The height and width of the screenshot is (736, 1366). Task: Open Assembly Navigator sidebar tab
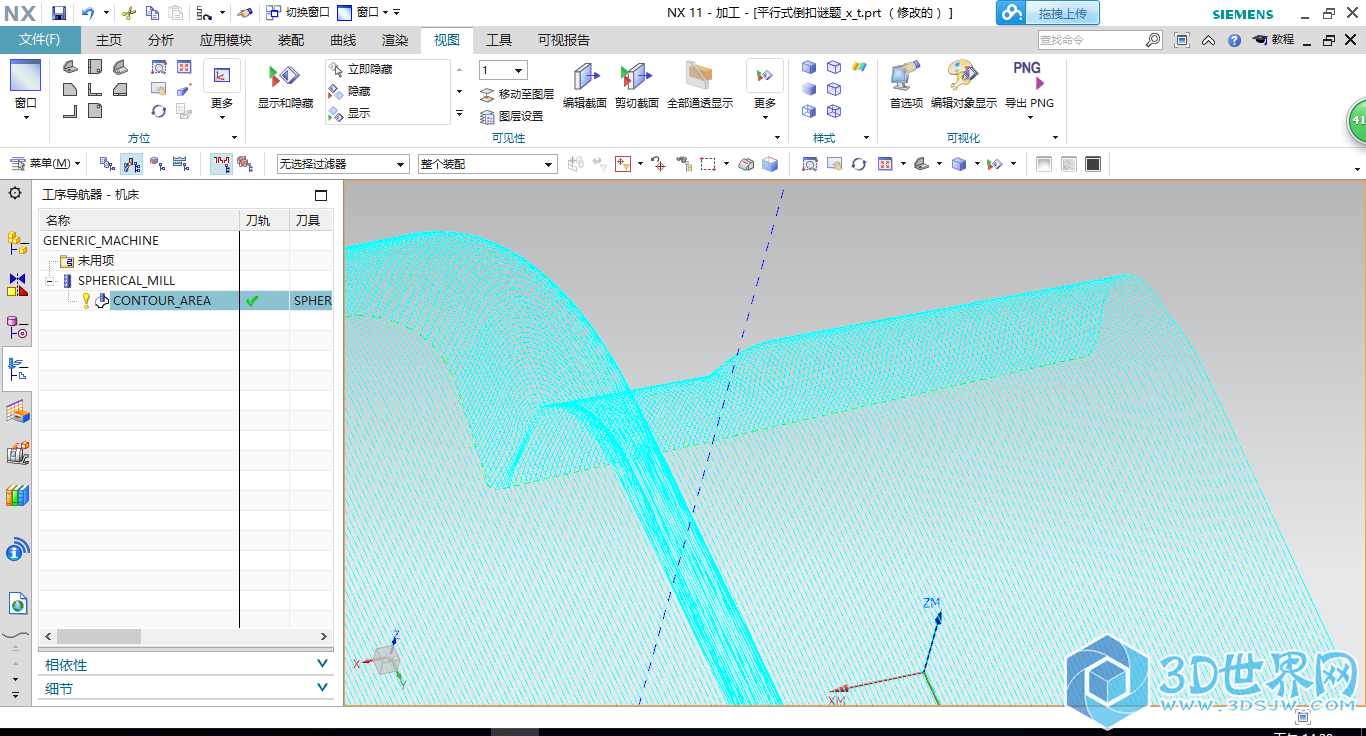(17, 241)
